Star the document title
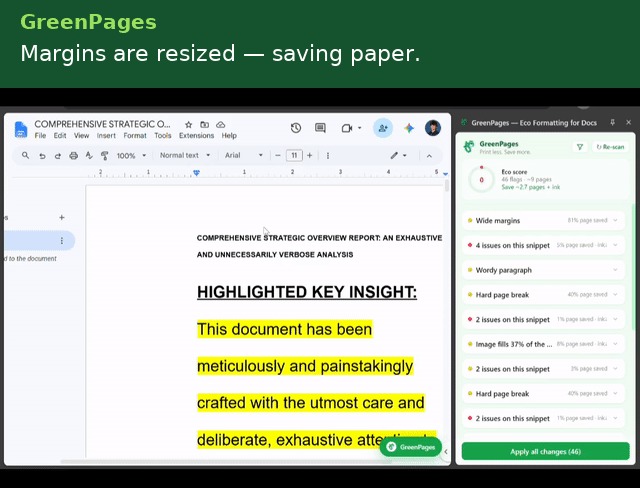Image resolution: width=640 pixels, height=488 pixels. coord(188,125)
